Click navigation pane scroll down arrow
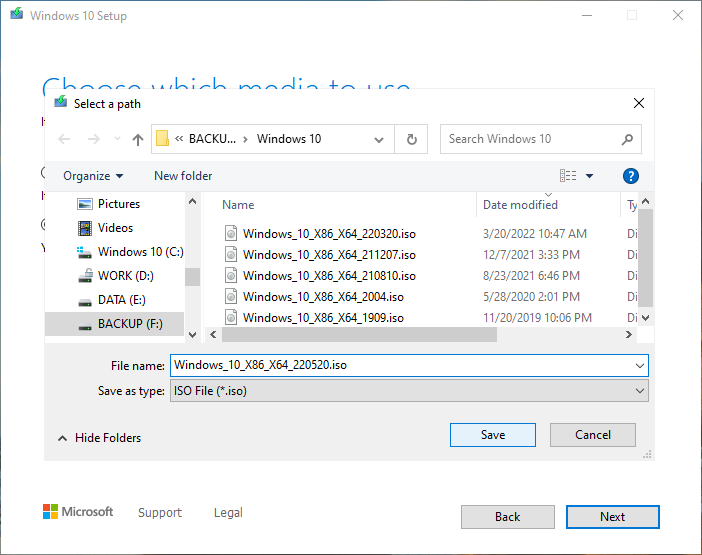Image resolution: width=702 pixels, height=555 pixels. 193,335
